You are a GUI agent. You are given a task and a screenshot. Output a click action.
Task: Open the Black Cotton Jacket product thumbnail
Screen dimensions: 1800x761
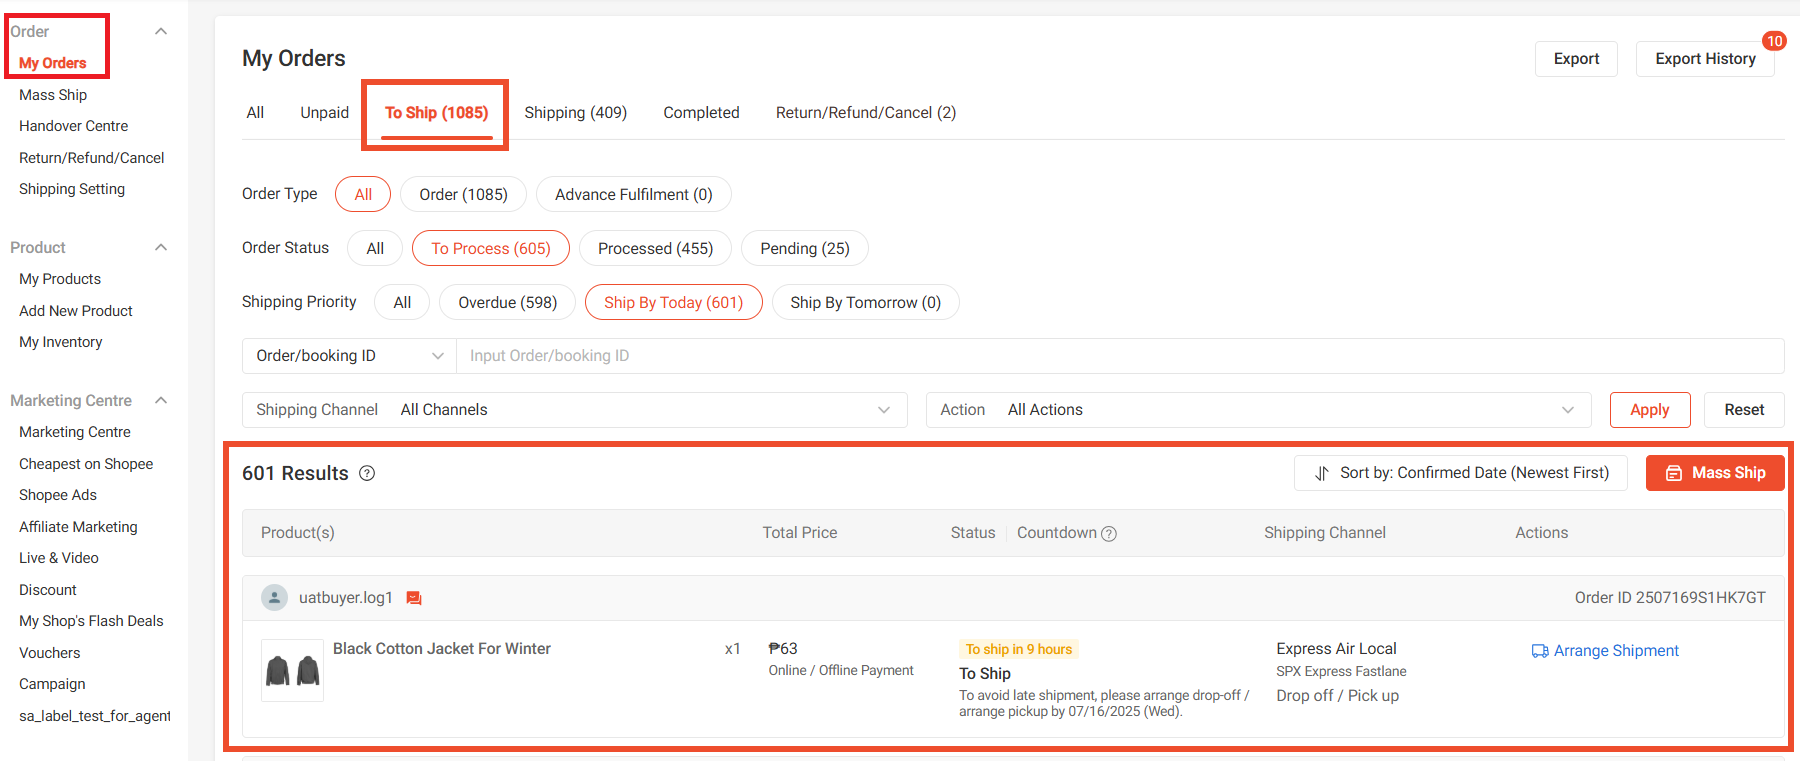[x=292, y=670]
